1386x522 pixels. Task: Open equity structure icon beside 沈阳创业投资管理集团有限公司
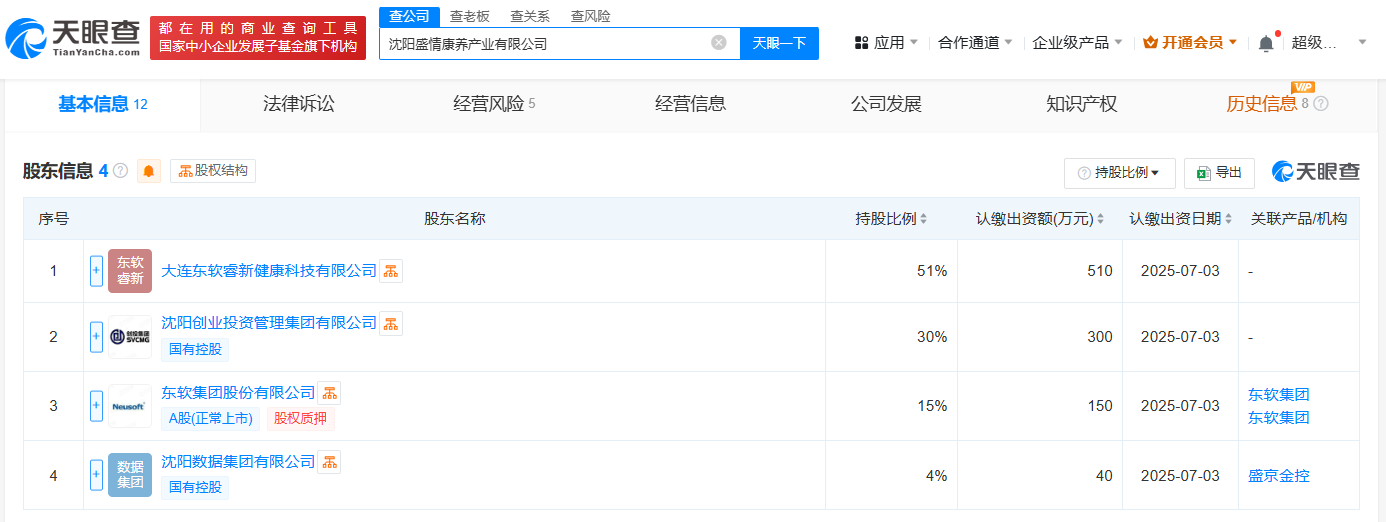point(391,323)
